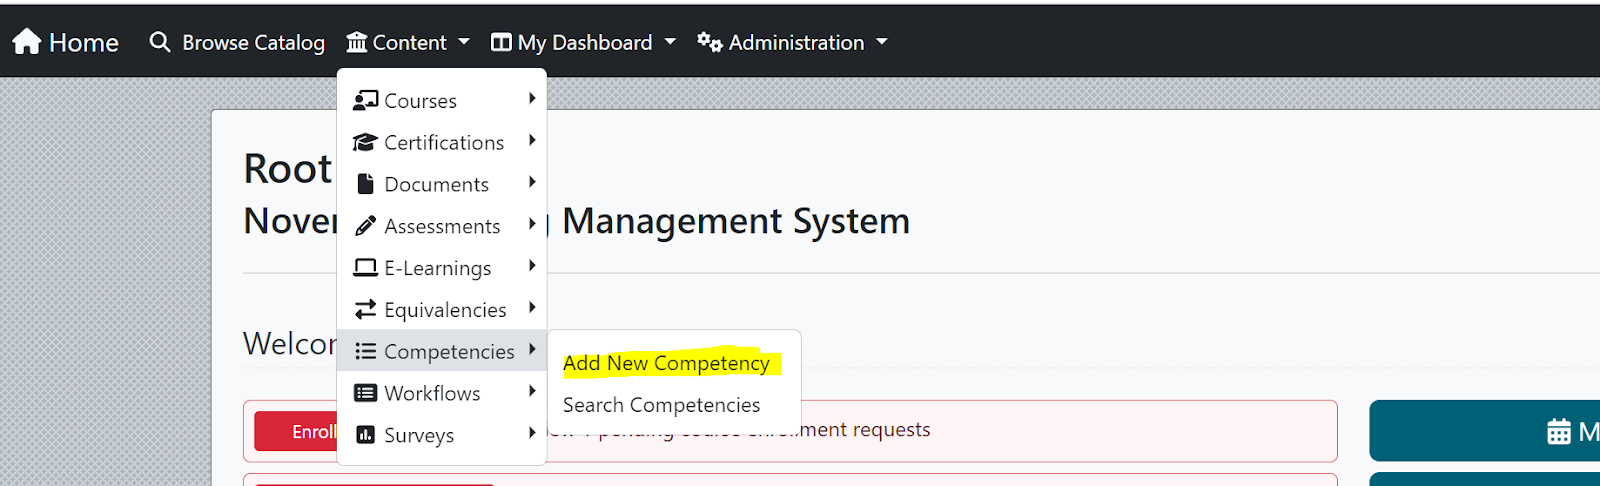The height and width of the screenshot is (486, 1600).
Task: Open the Competencies menu item
Action: point(442,351)
